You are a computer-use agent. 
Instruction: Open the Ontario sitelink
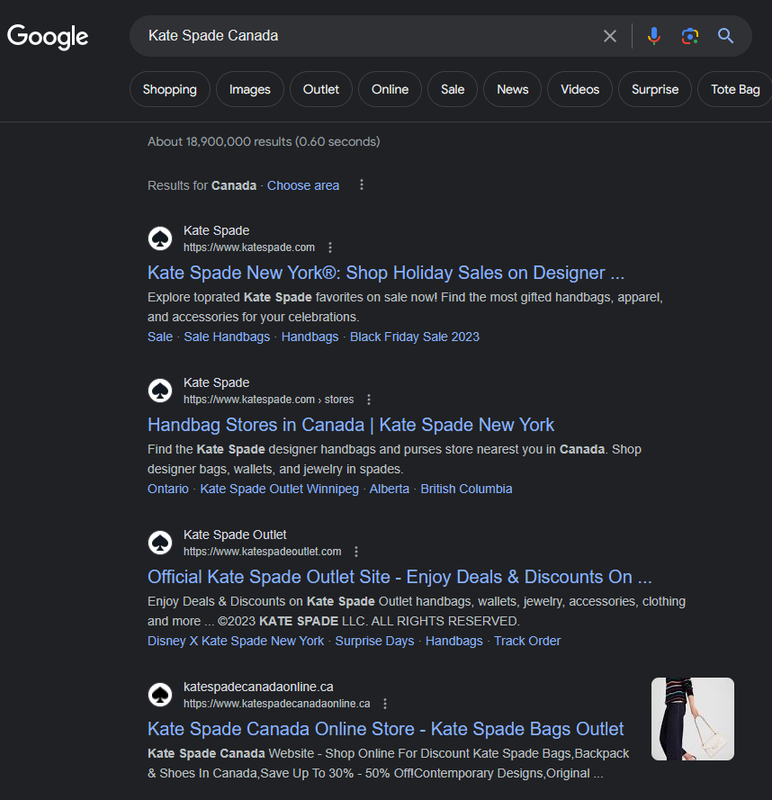pos(168,489)
